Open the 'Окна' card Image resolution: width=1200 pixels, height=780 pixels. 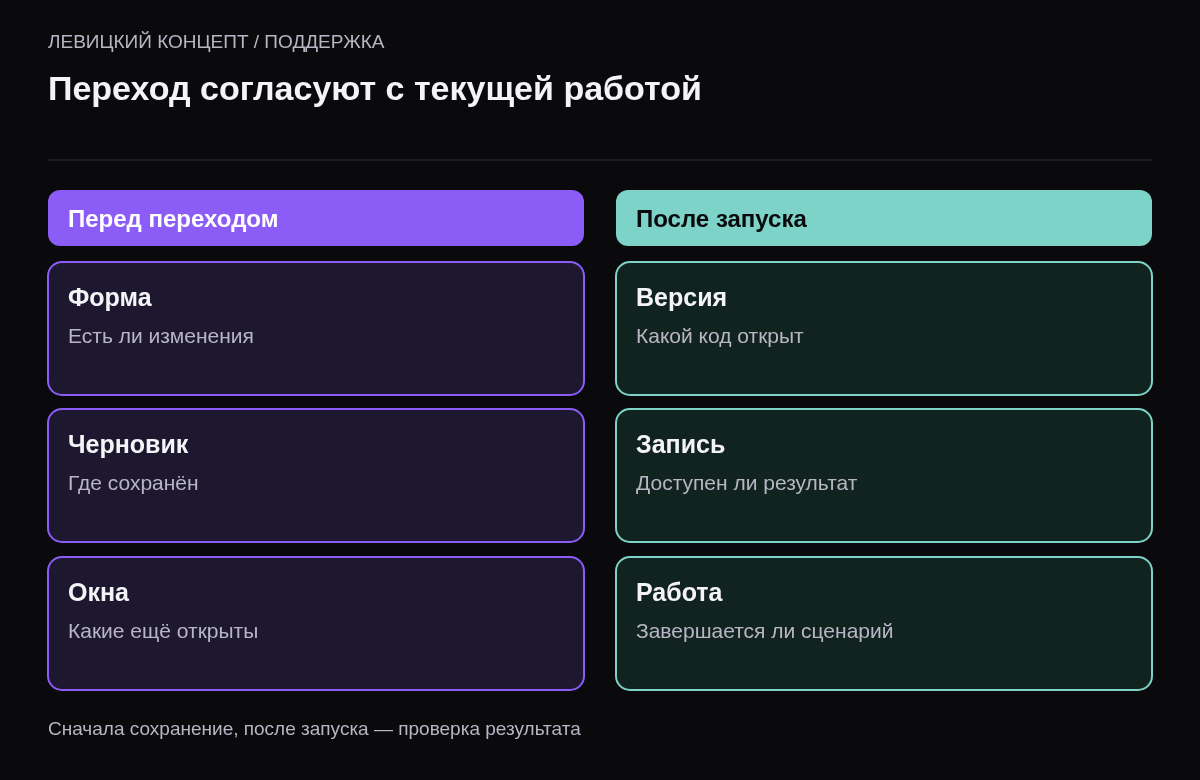click(x=316, y=624)
